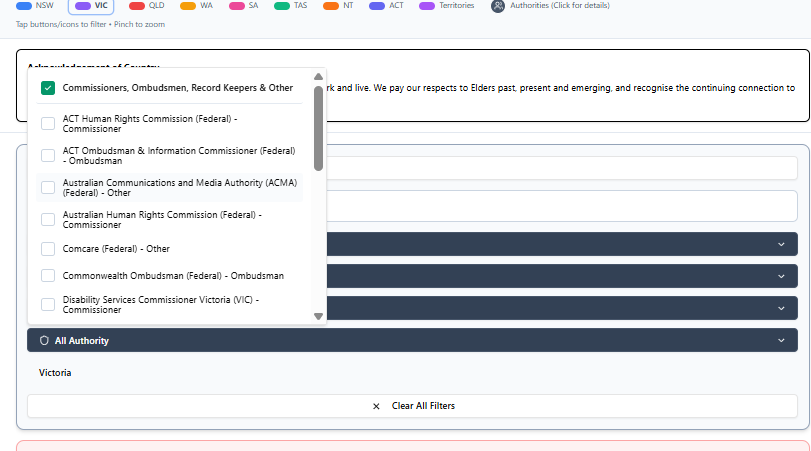Filter by NSW state button
811x451 pixels.
(35, 6)
